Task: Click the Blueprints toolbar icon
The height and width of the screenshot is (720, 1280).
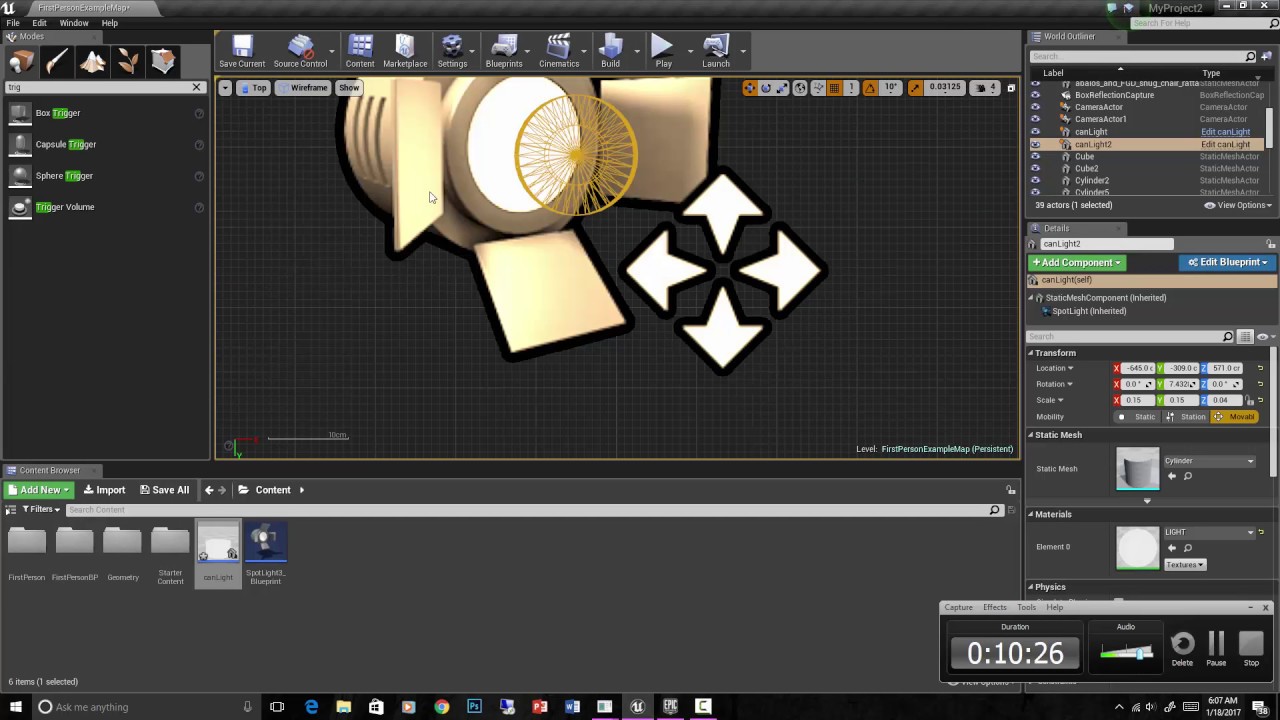Action: pos(504,51)
